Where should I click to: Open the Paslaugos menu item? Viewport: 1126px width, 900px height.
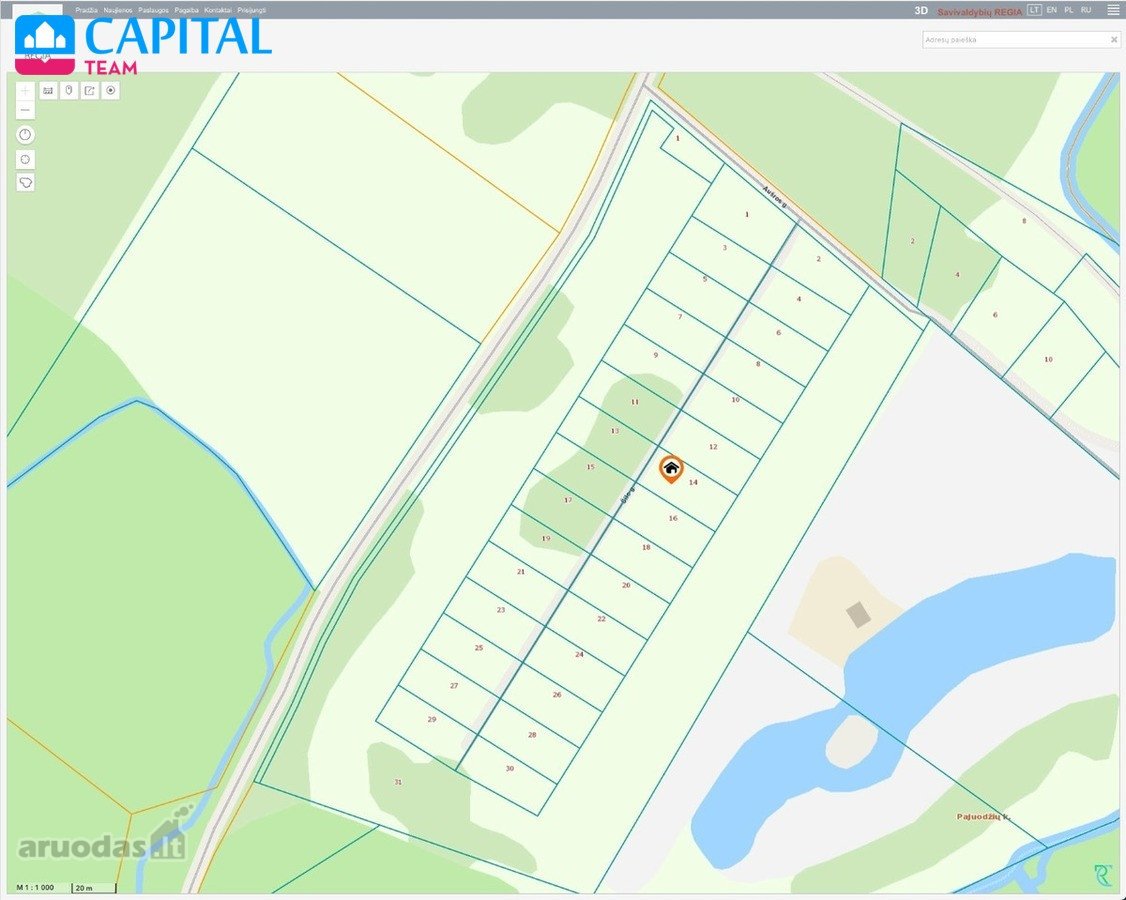coord(154,10)
